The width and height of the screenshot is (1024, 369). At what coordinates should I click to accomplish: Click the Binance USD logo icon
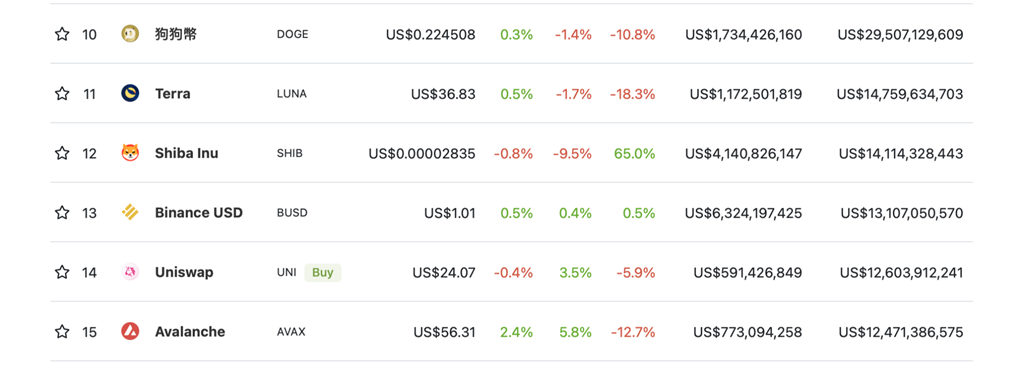(x=130, y=212)
